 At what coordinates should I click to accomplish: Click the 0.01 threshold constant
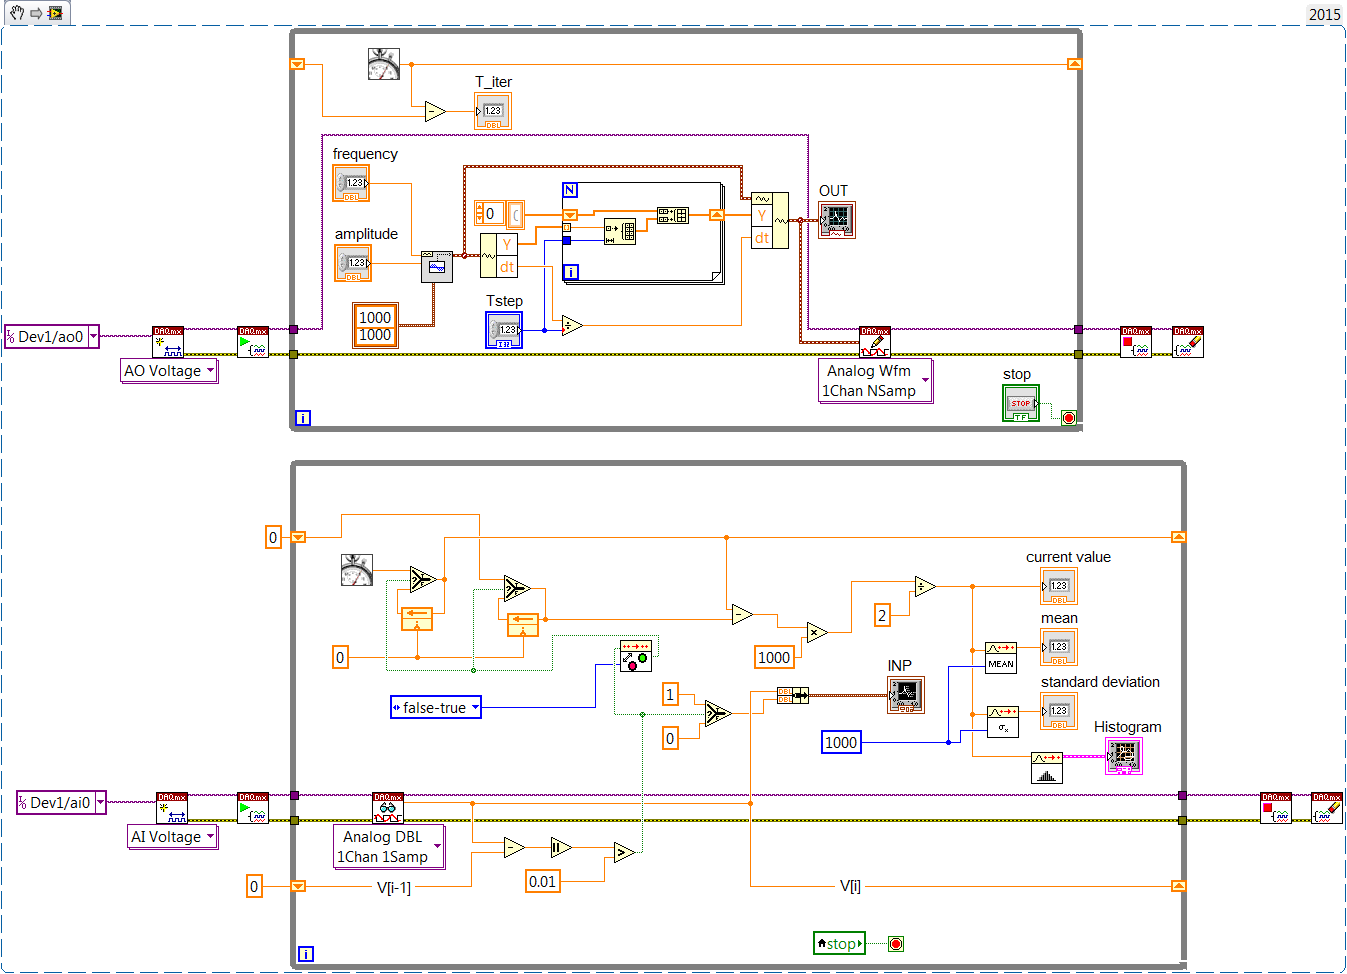542,882
